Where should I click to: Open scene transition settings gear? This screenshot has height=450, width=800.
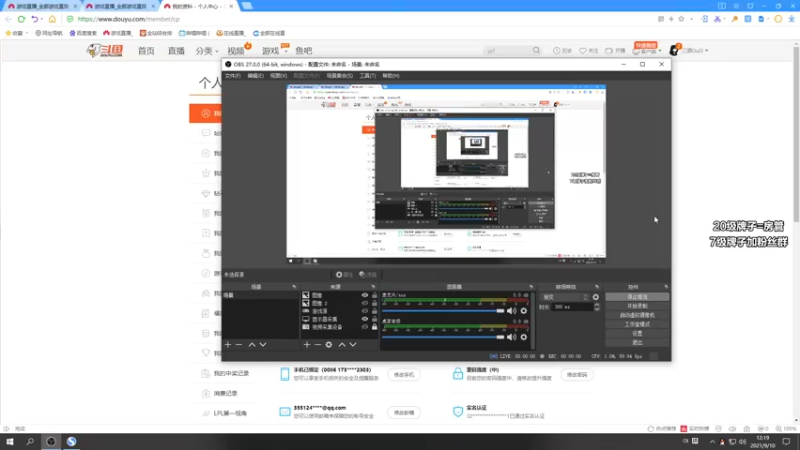coord(595,297)
